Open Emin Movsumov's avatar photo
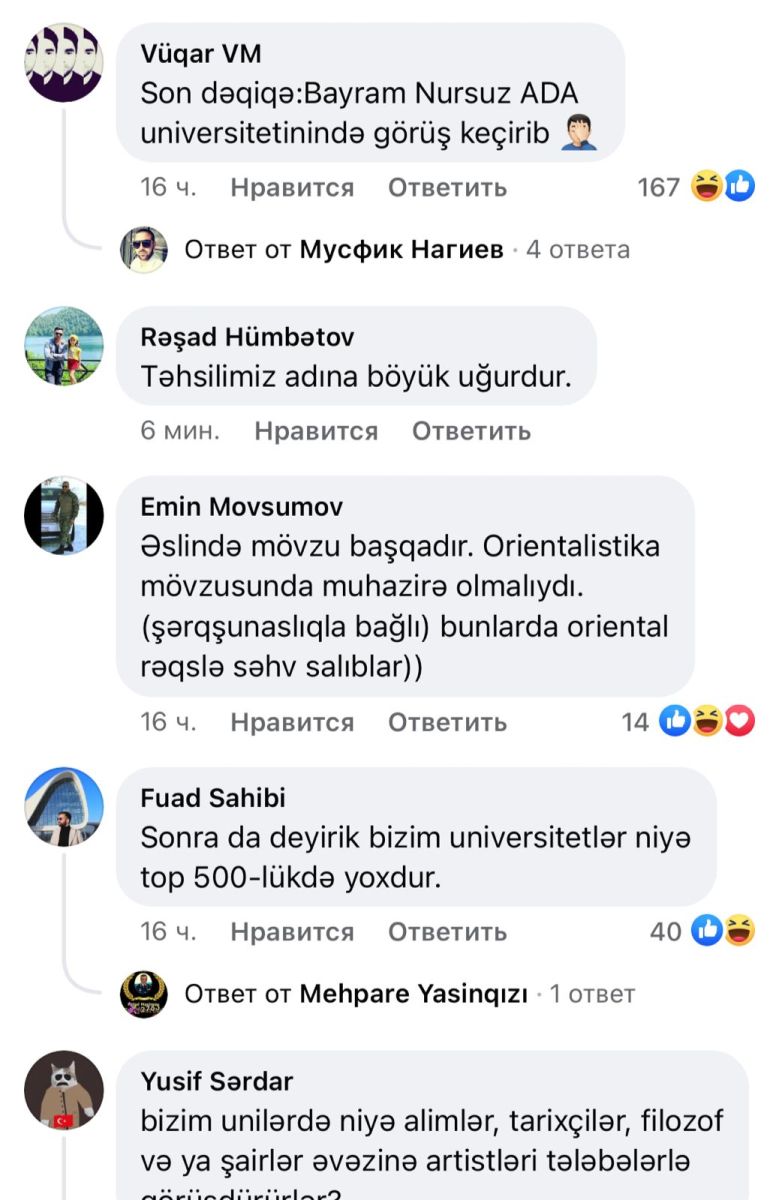Viewport: 779px width, 1200px height. coord(64,515)
